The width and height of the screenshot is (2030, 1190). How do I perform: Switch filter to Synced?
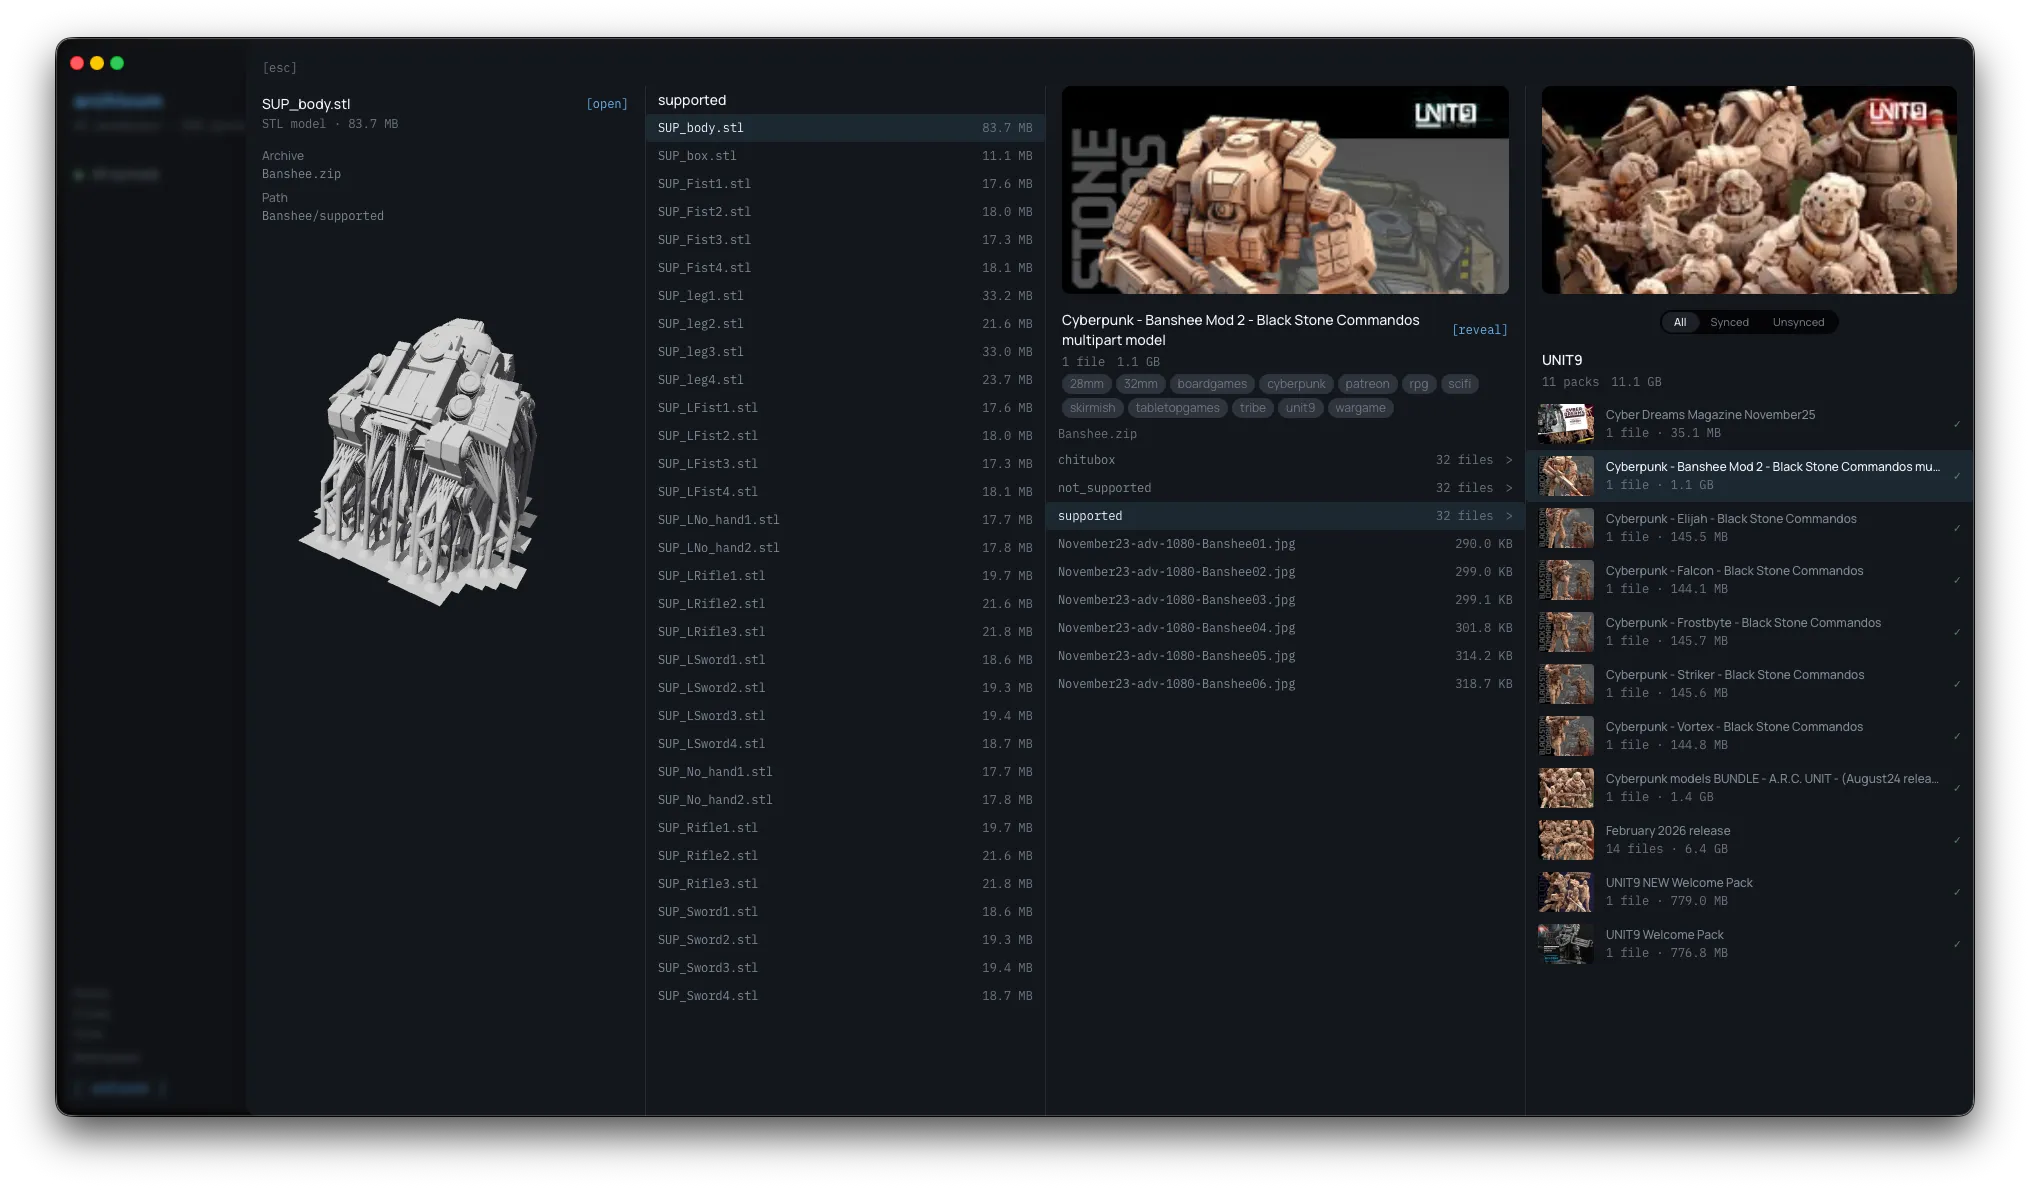pyautogui.click(x=1729, y=322)
